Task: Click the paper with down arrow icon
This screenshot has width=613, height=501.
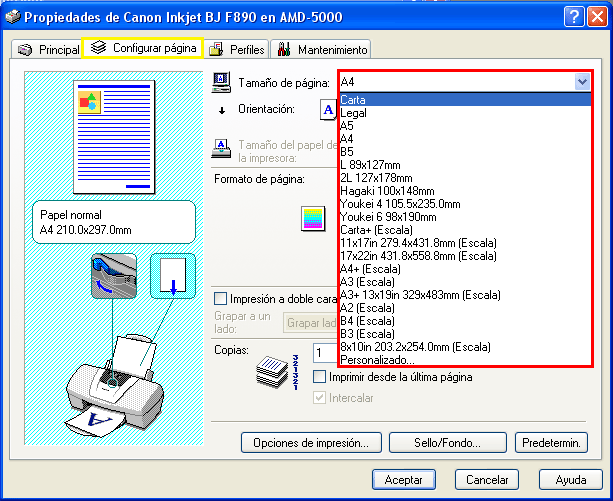Action: 173,276
